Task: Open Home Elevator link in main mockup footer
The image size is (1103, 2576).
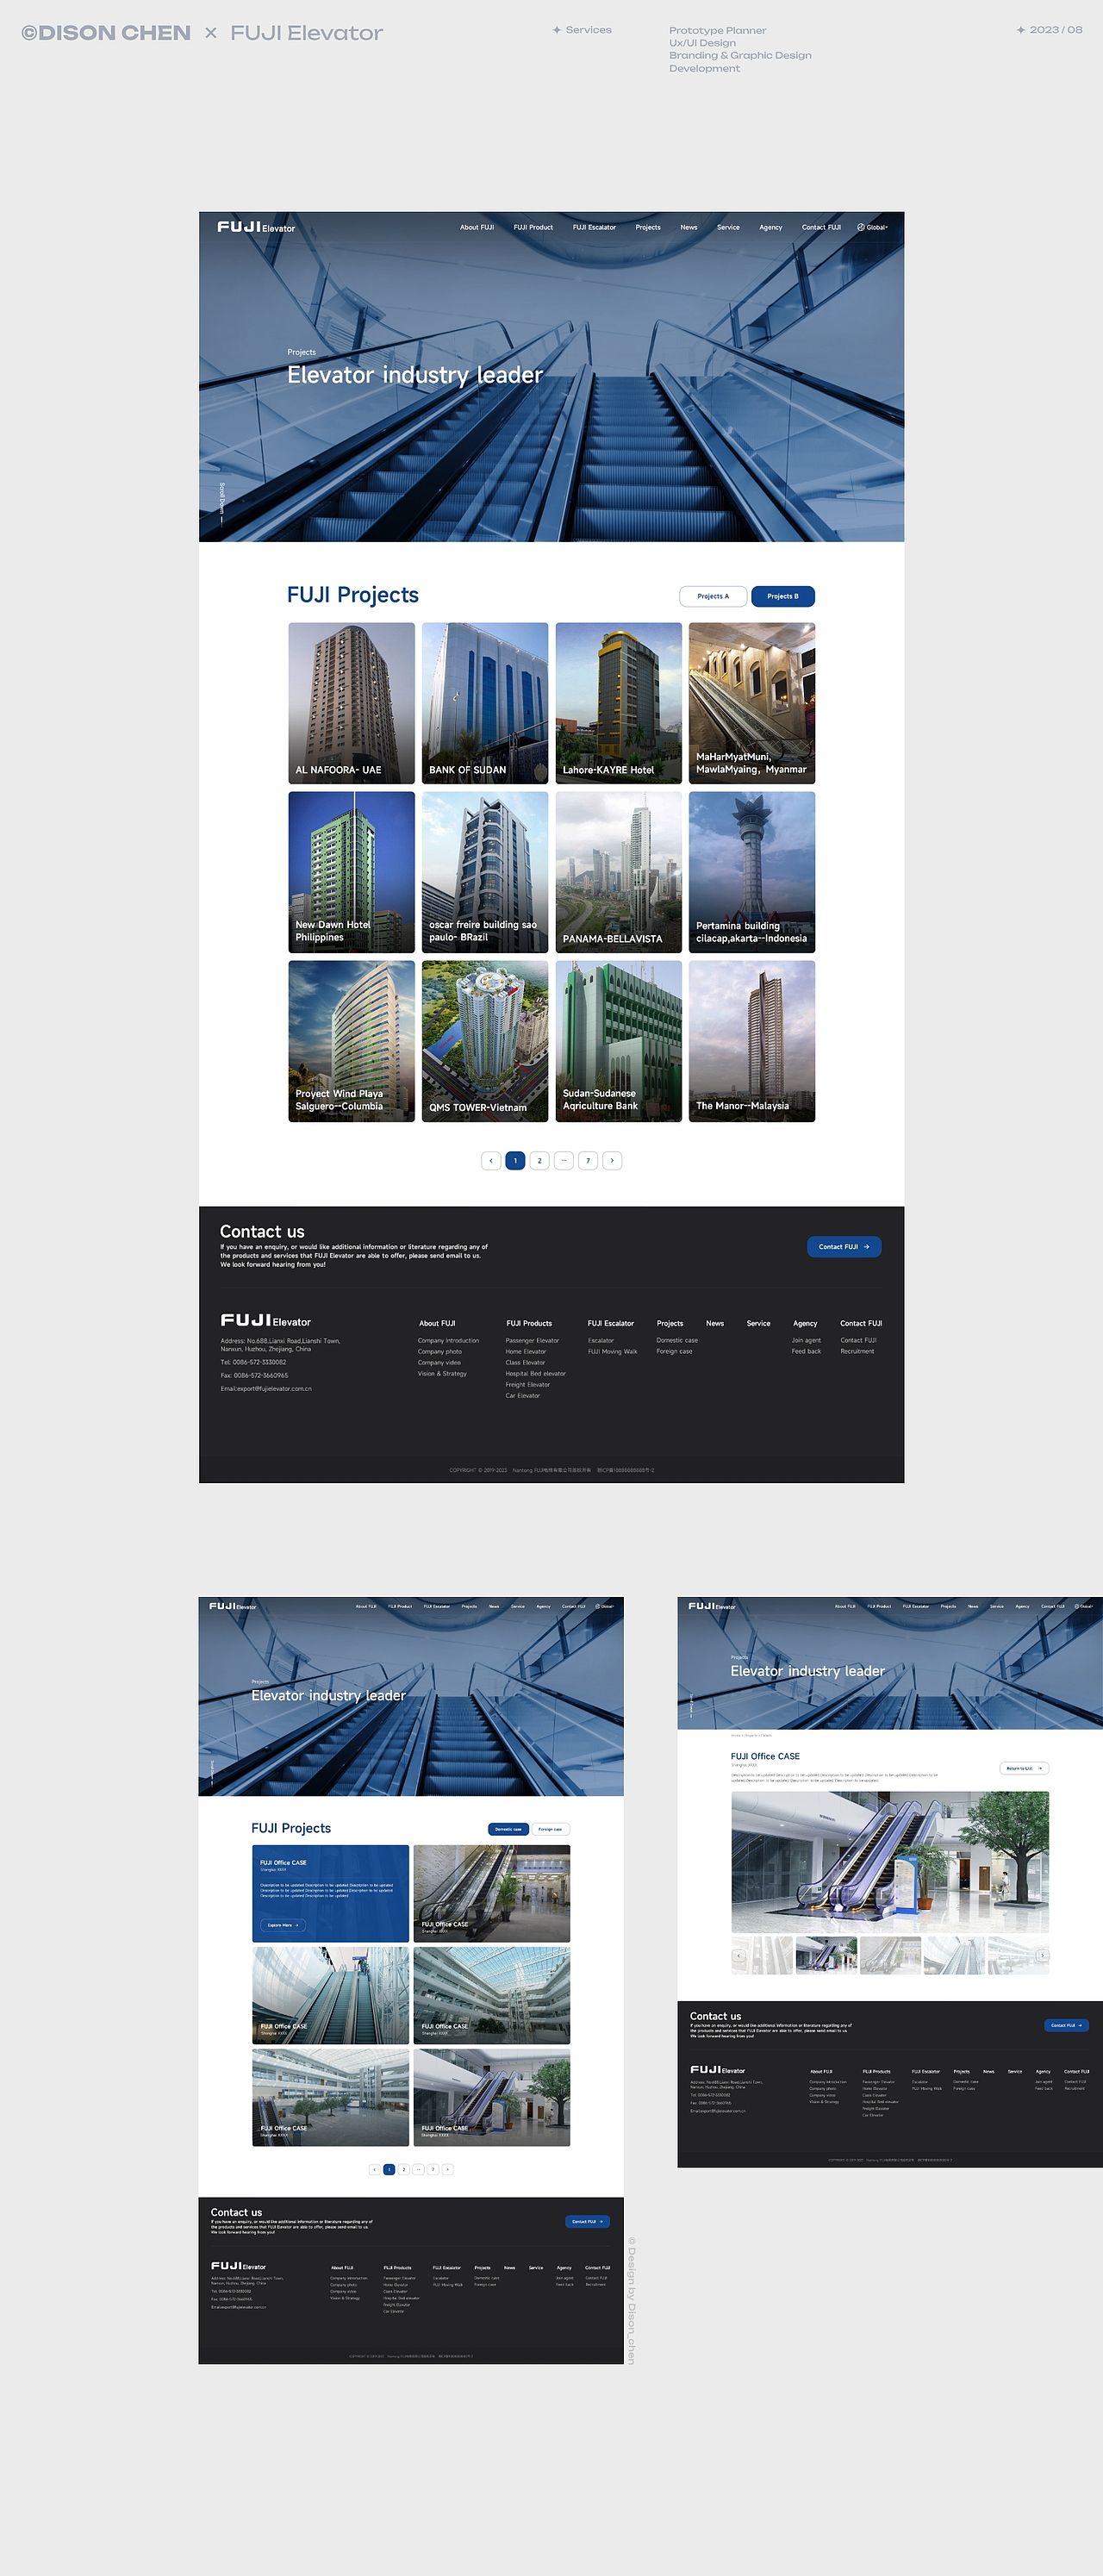Action: tap(526, 1351)
